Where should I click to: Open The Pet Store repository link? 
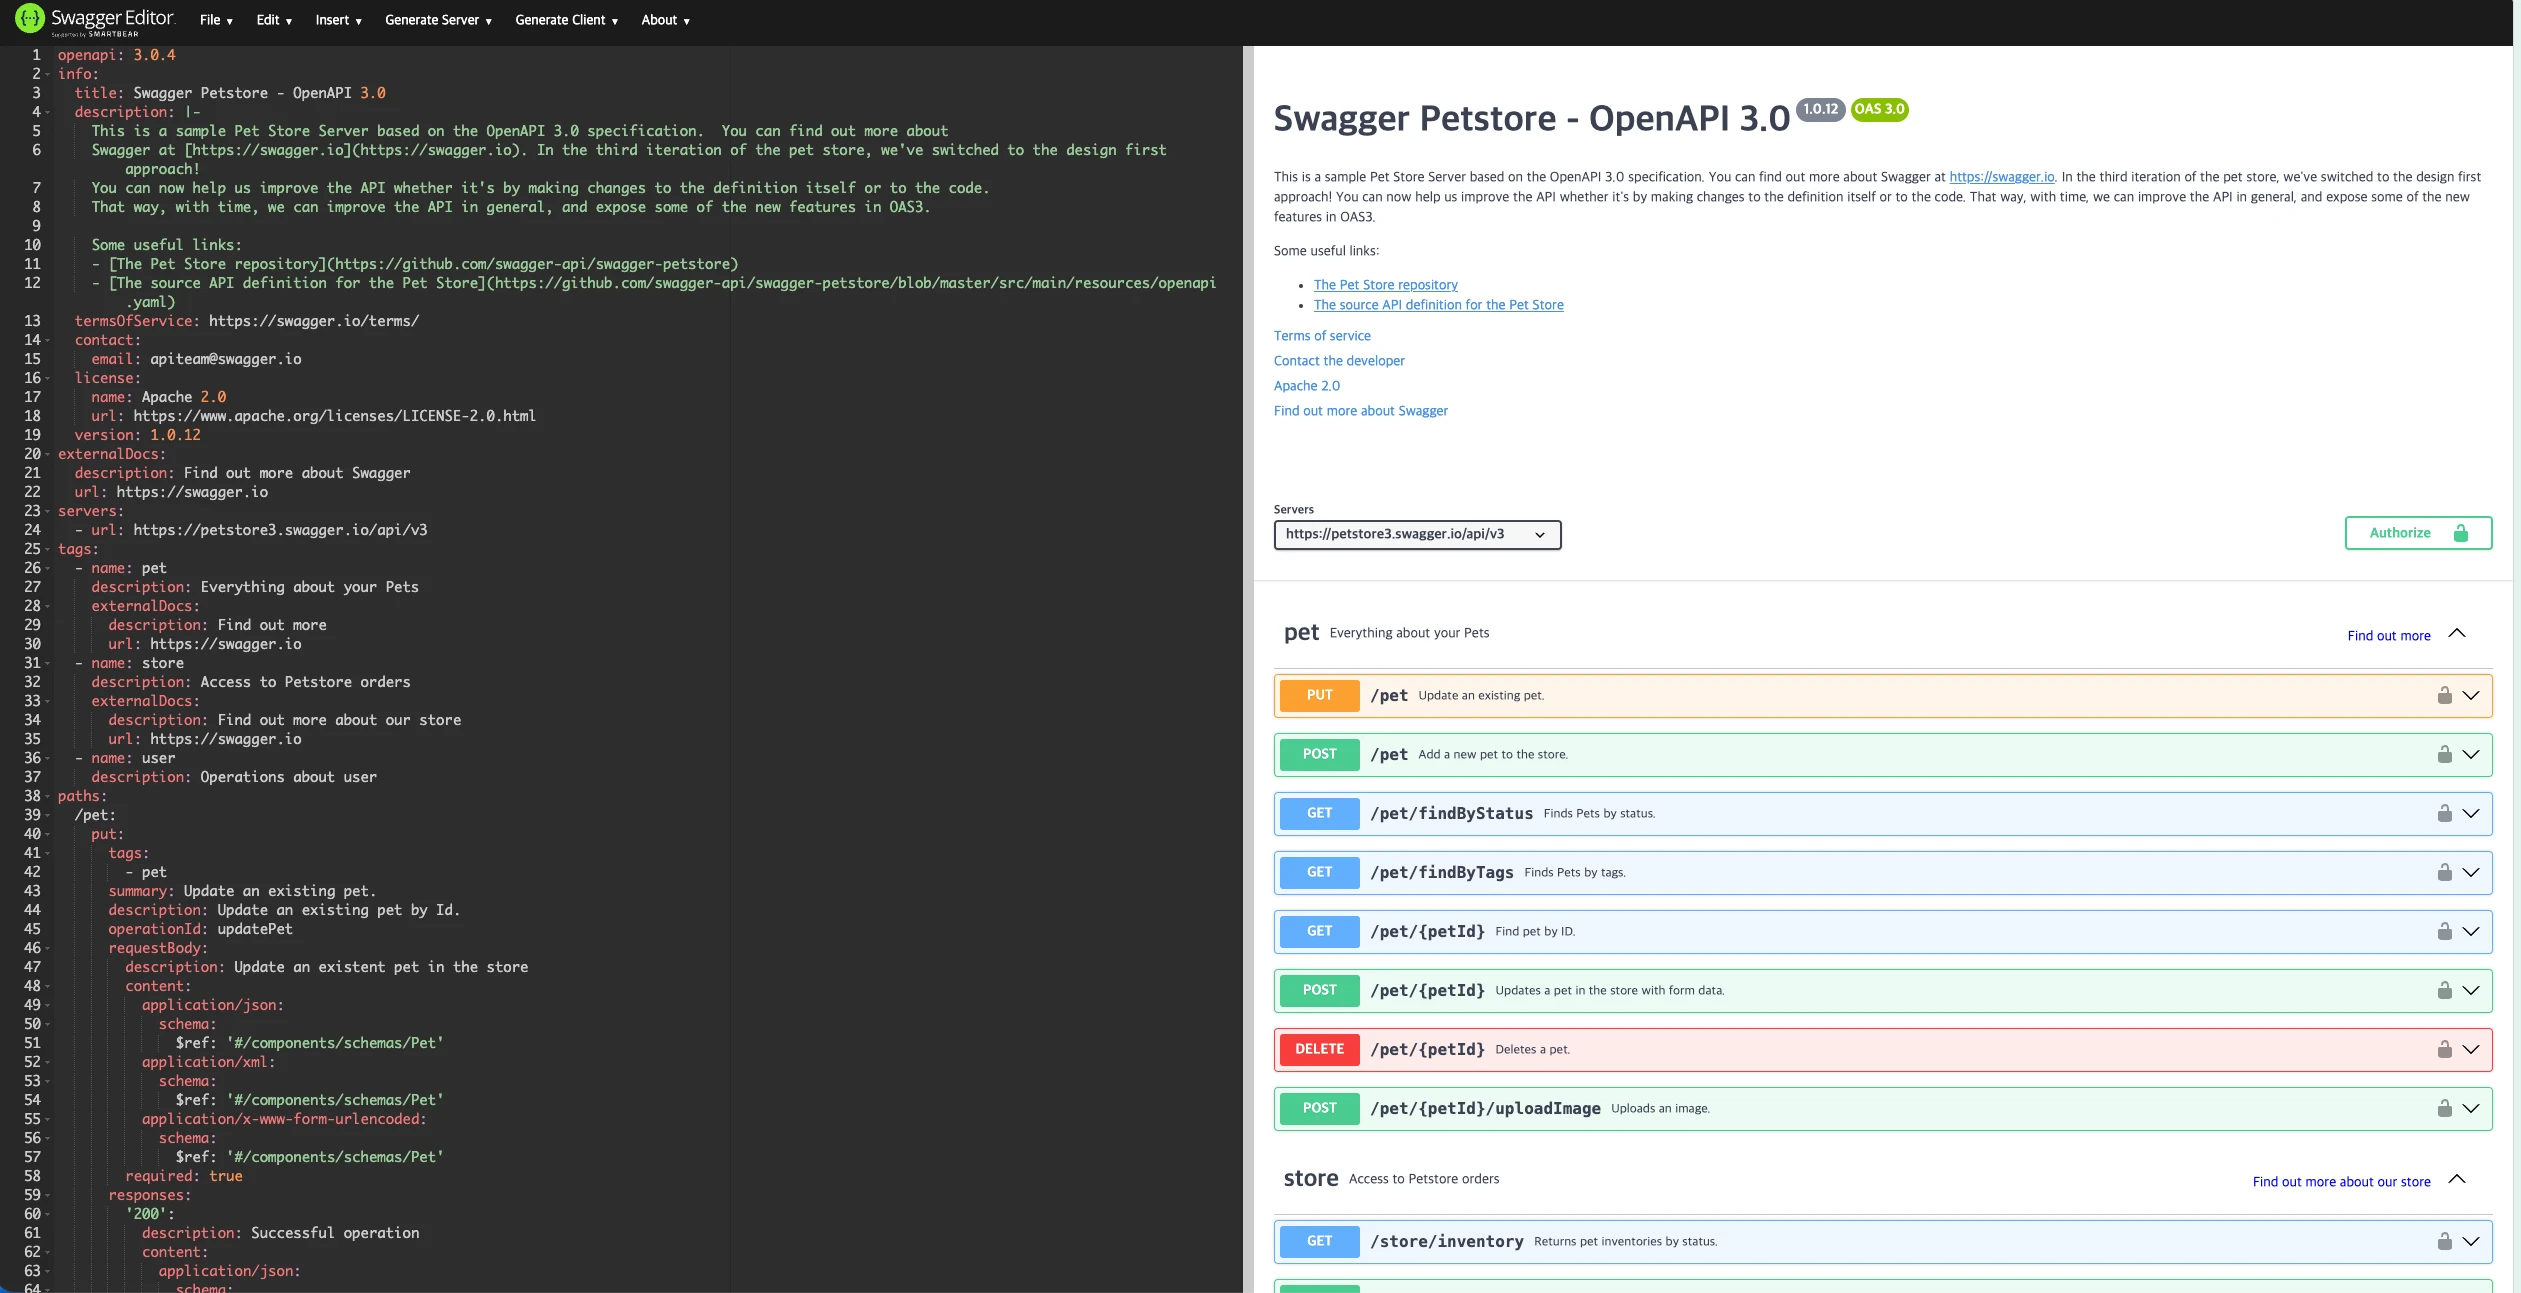(1385, 285)
